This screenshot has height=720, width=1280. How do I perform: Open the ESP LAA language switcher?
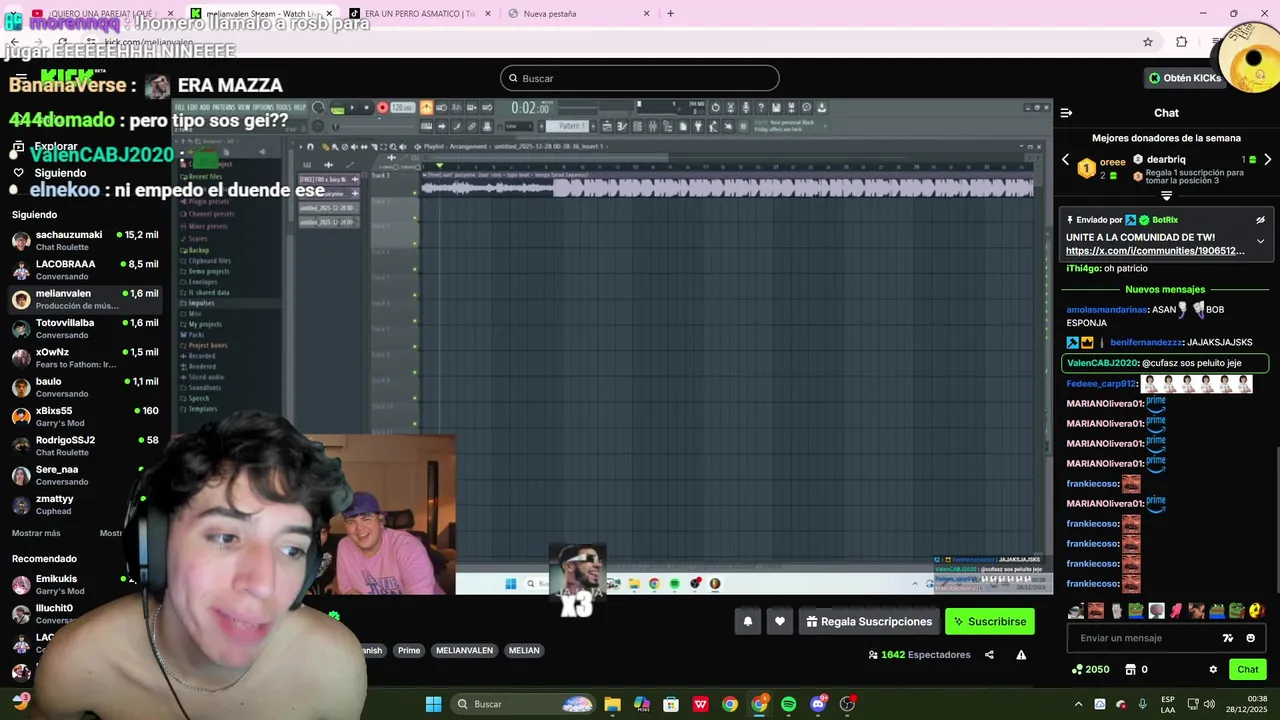[x=1168, y=704]
